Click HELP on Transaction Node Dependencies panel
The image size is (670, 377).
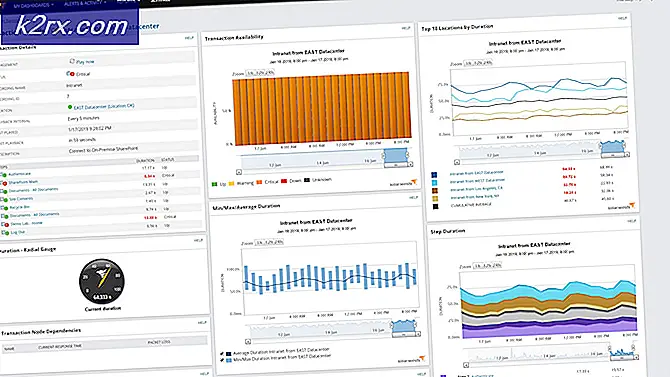click(x=202, y=323)
